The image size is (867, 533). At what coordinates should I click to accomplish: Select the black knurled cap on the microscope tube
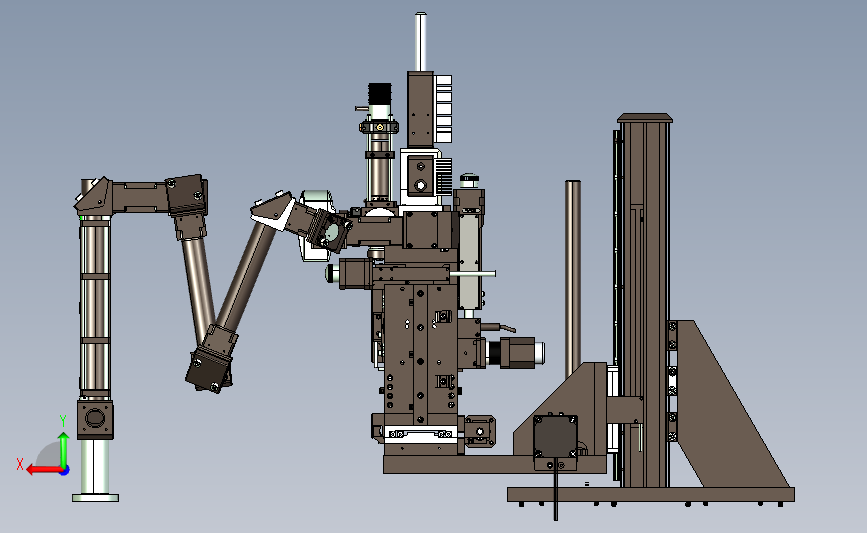click(x=380, y=92)
